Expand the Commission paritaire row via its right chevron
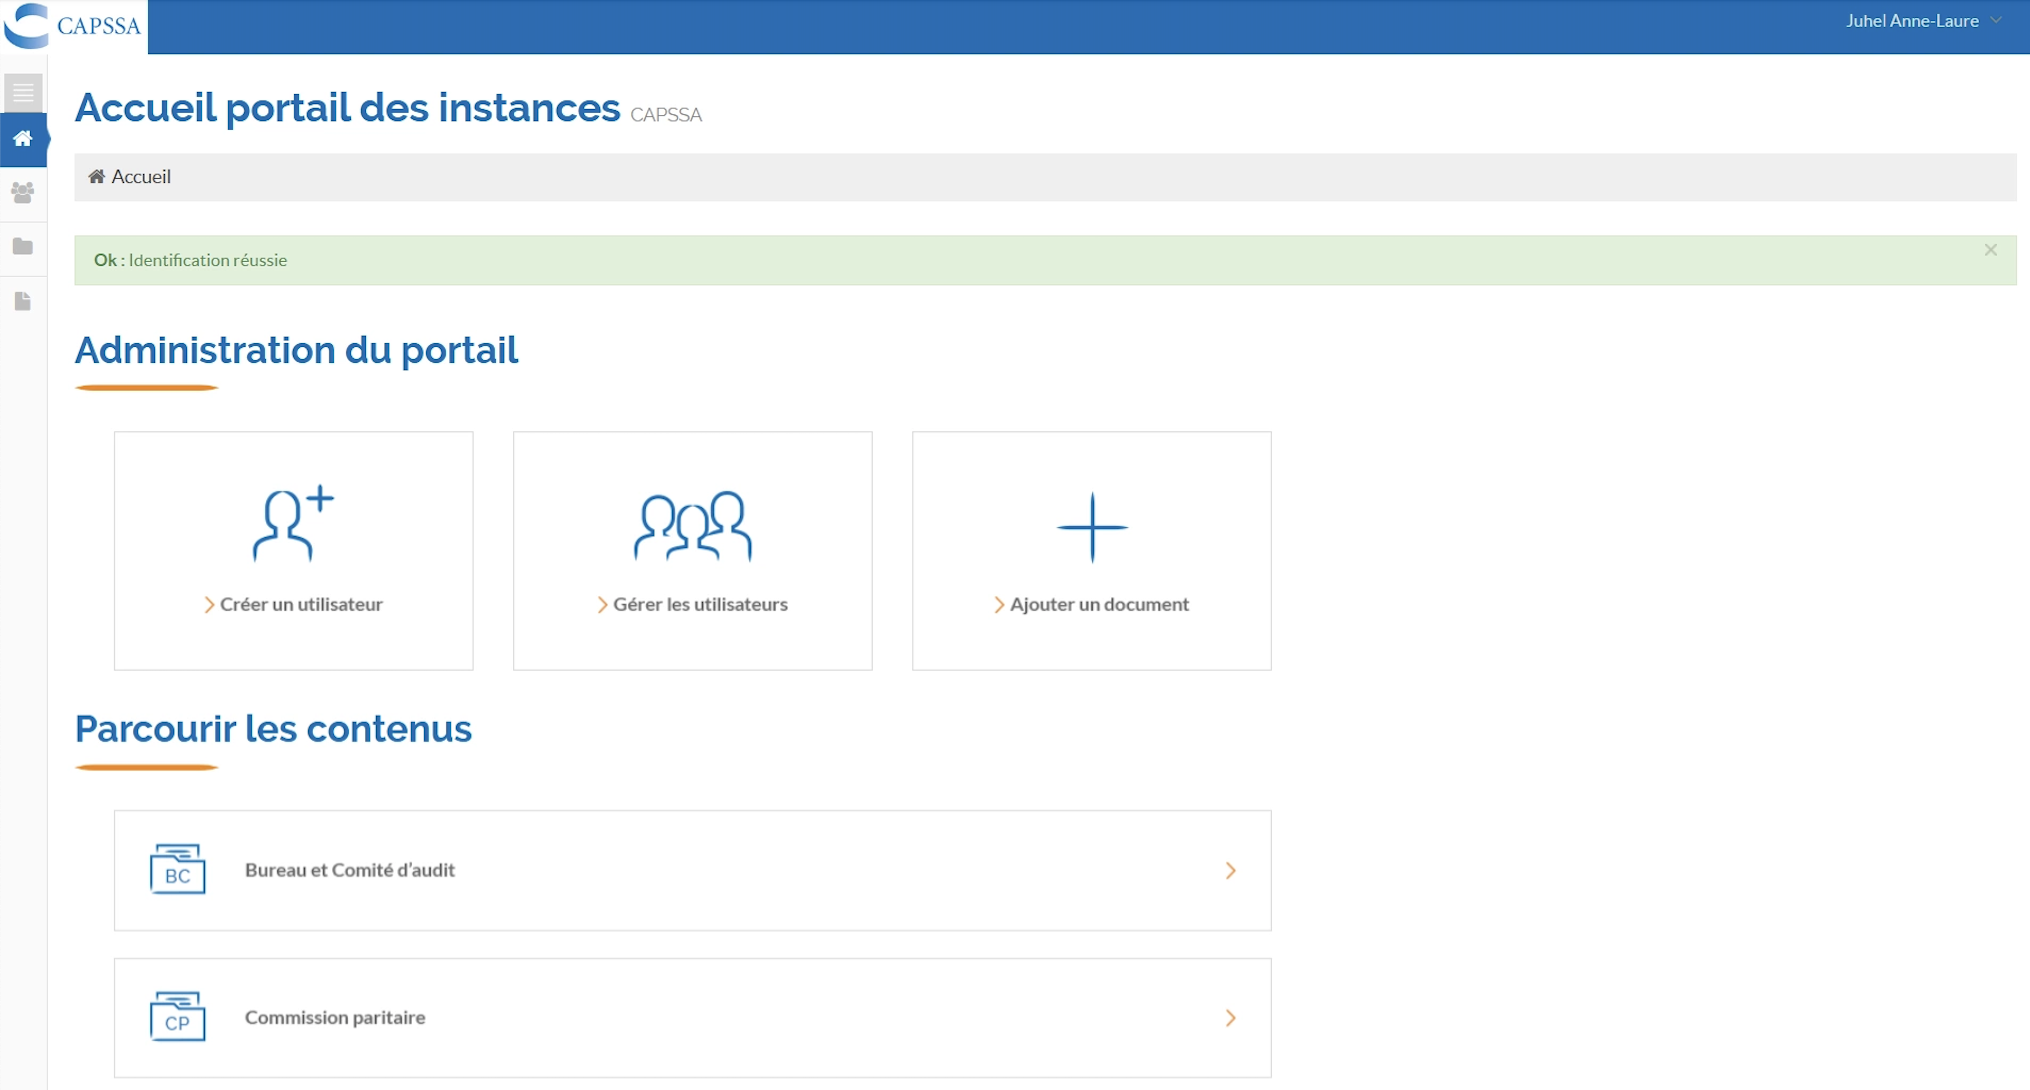Image resolution: width=2030 pixels, height=1090 pixels. click(x=1230, y=1018)
